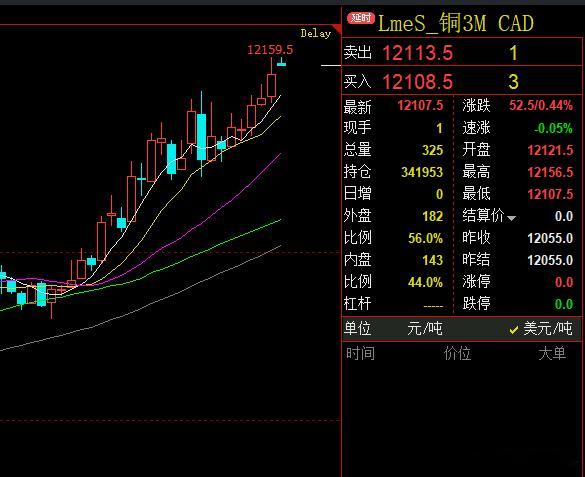Click the 涨跌 value 52.5/0.44%
The width and height of the screenshot is (585, 477).
click(541, 106)
